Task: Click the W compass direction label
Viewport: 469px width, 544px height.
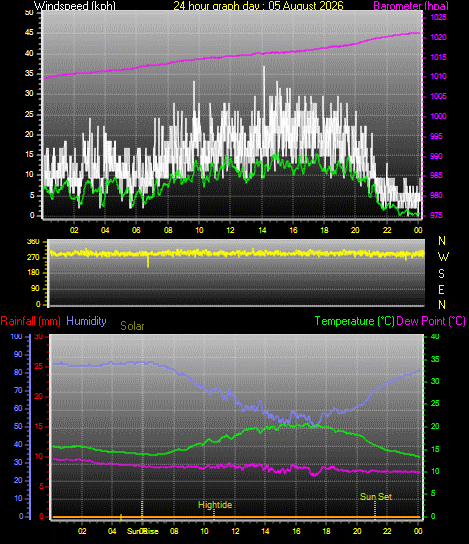Action: [x=443, y=257]
